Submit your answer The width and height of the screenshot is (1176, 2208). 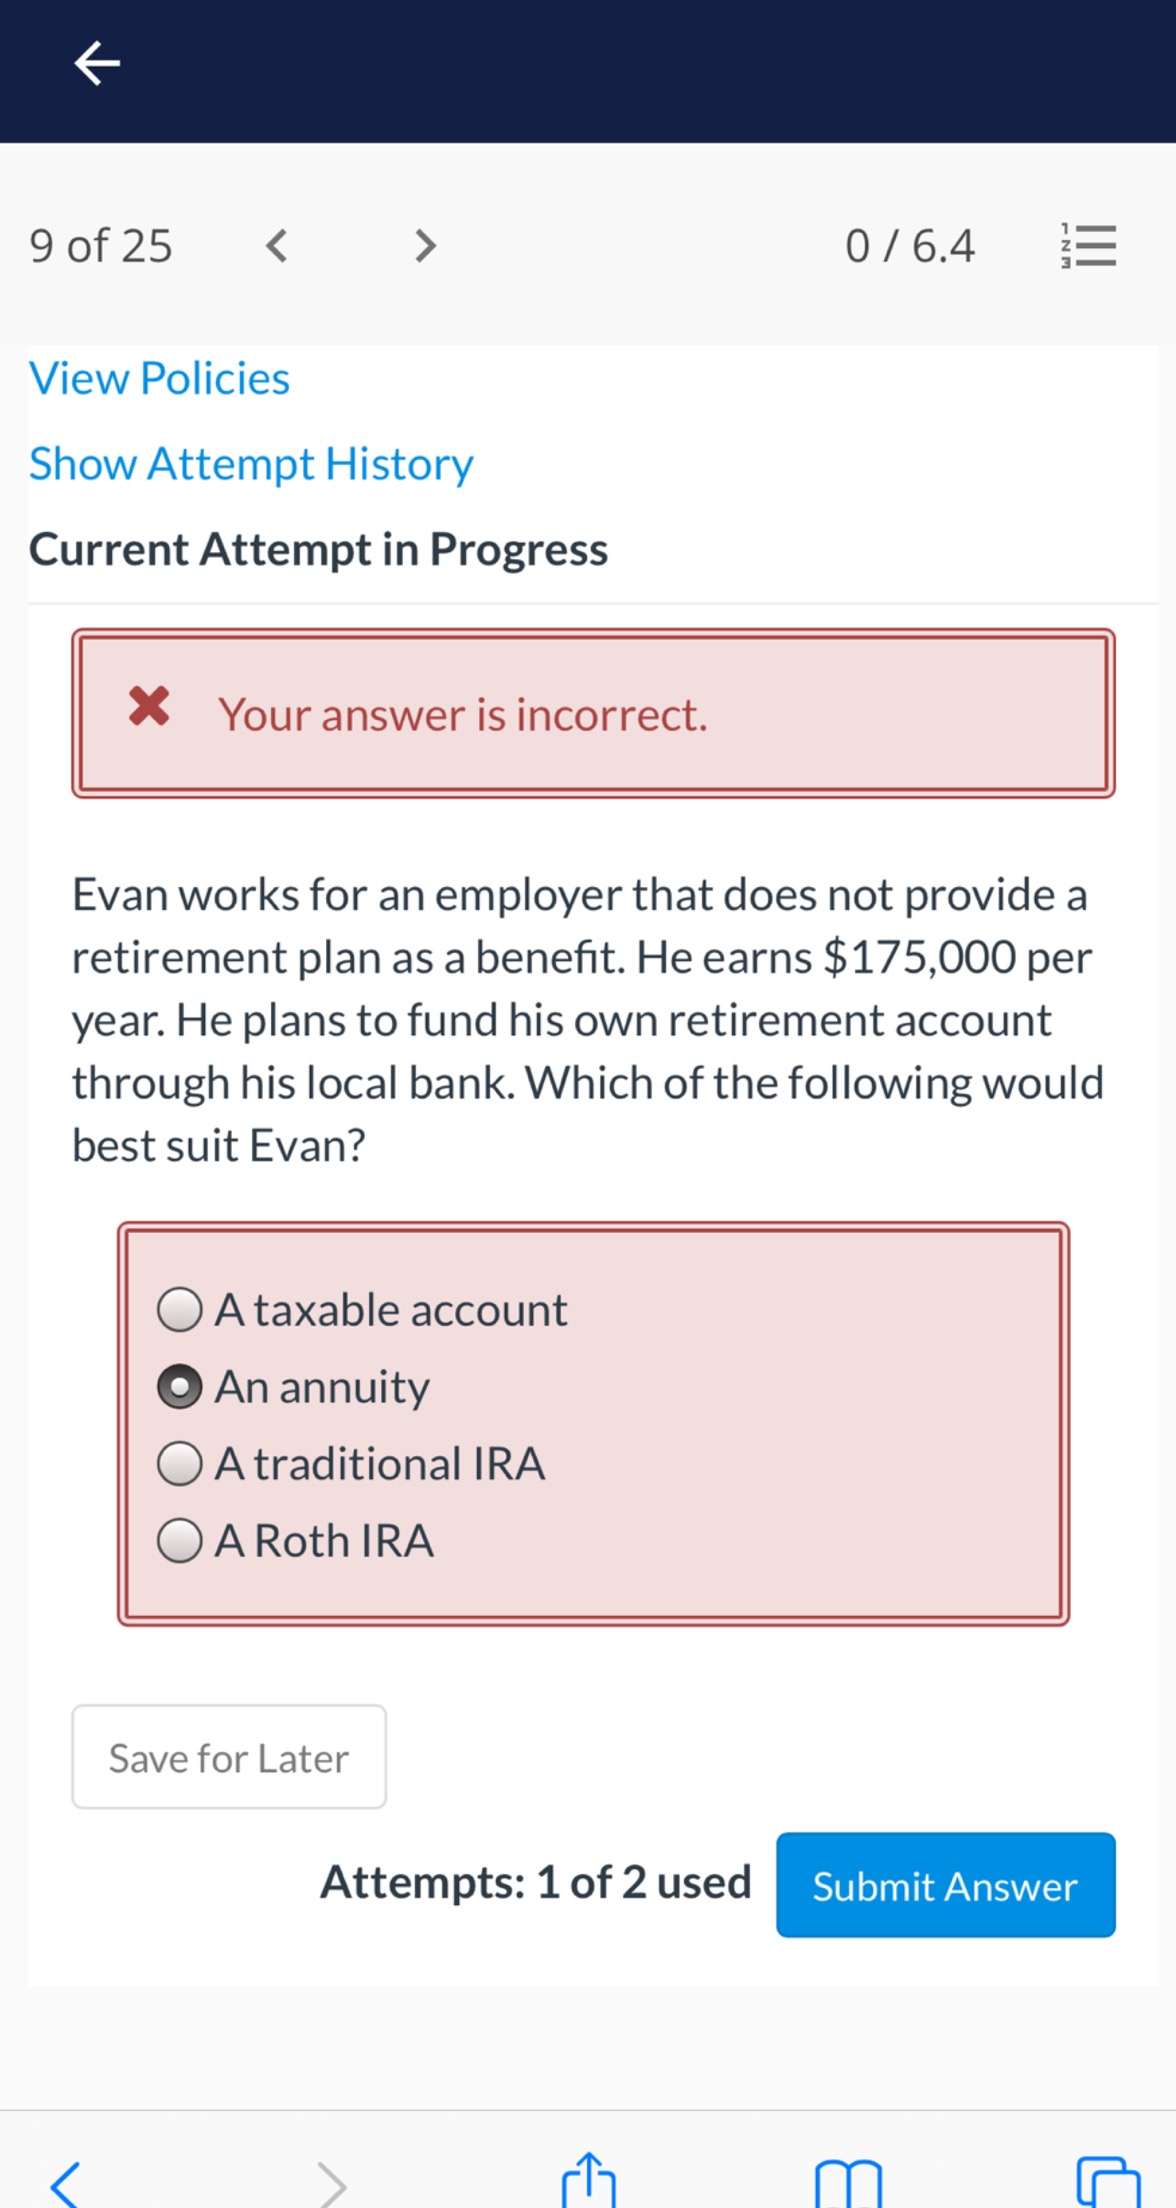pos(945,1886)
